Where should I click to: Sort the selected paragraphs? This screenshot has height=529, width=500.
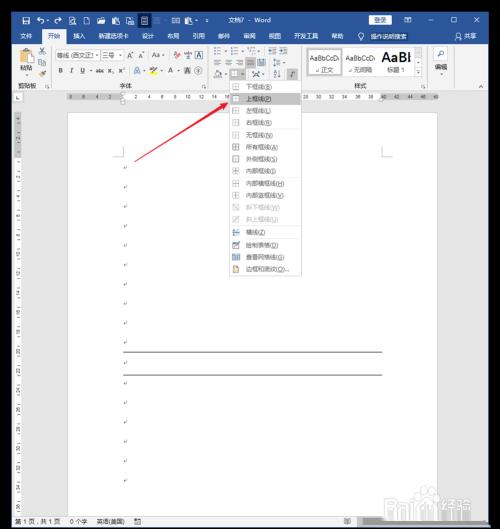[x=277, y=74]
